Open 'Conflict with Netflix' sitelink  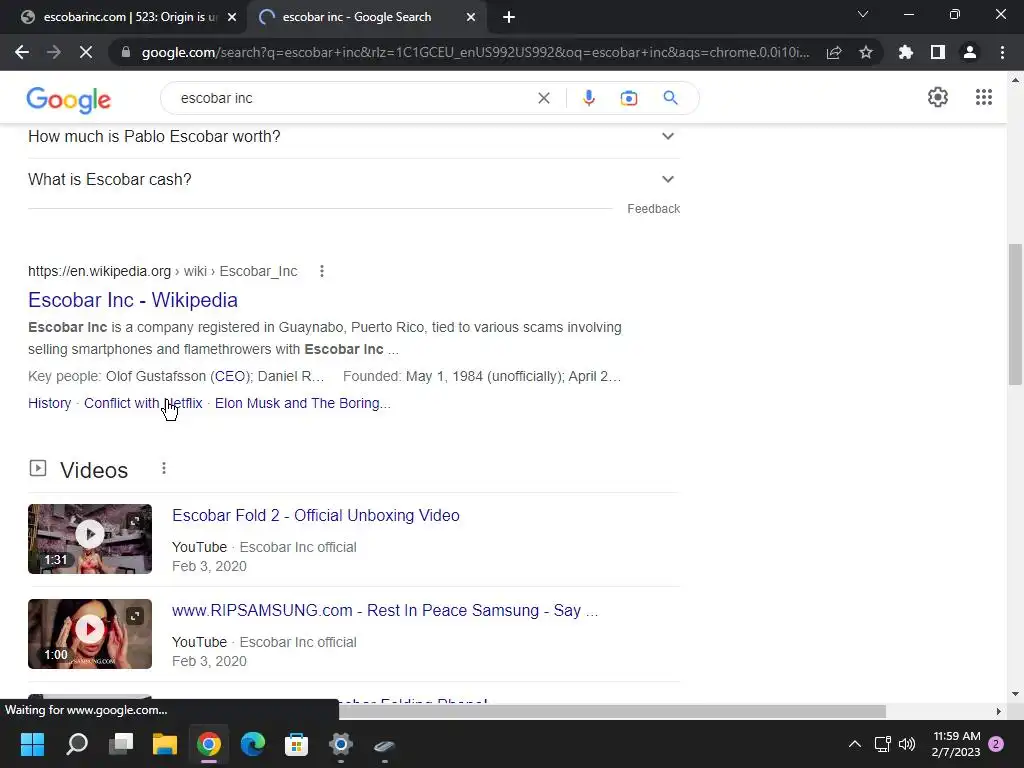click(143, 403)
